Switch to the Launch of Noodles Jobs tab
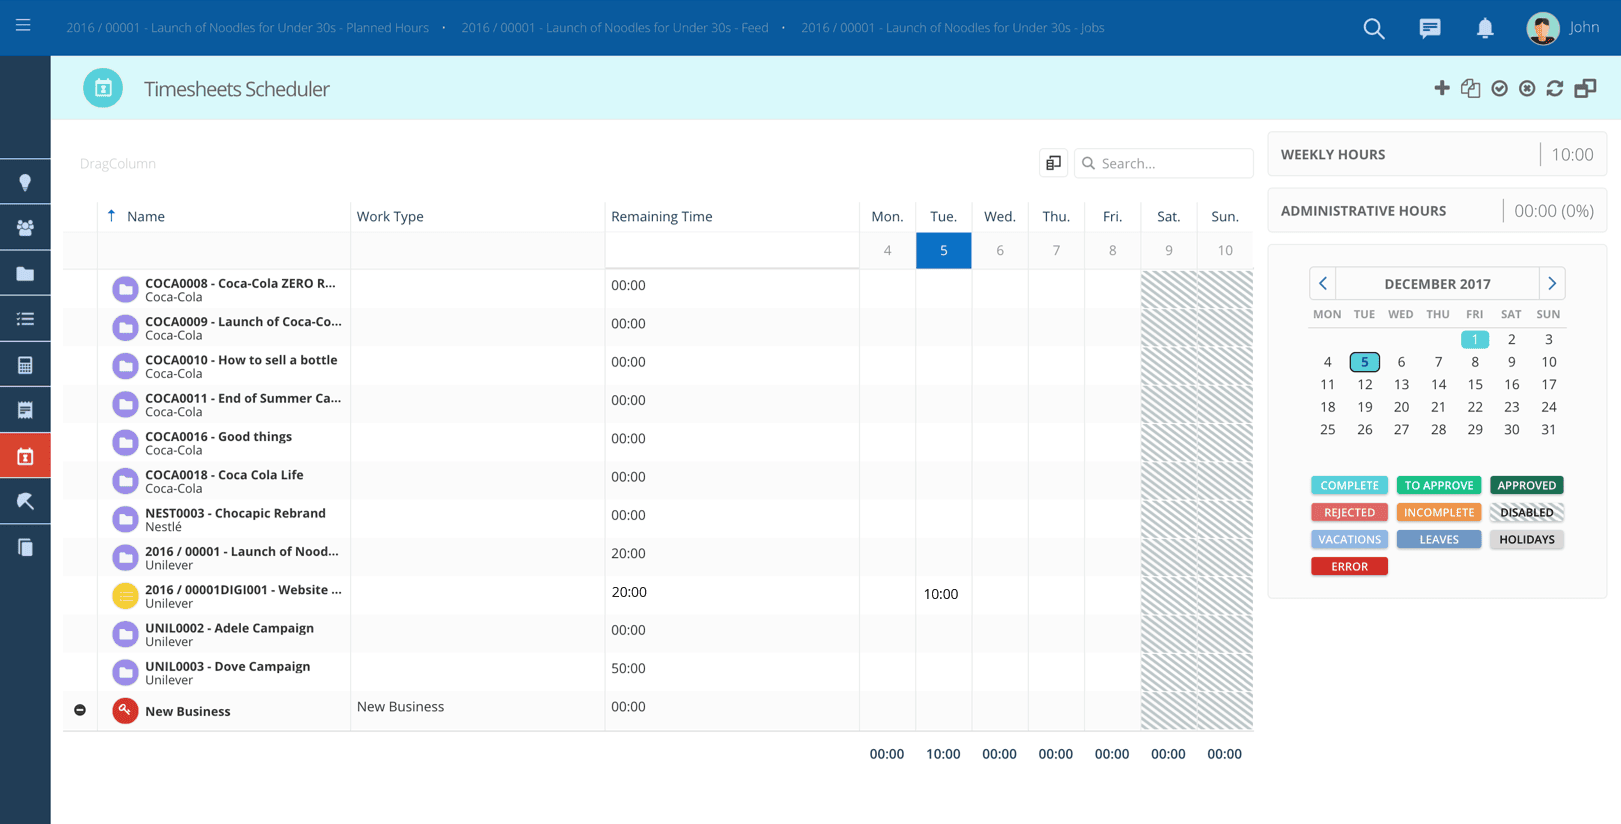 click(952, 28)
